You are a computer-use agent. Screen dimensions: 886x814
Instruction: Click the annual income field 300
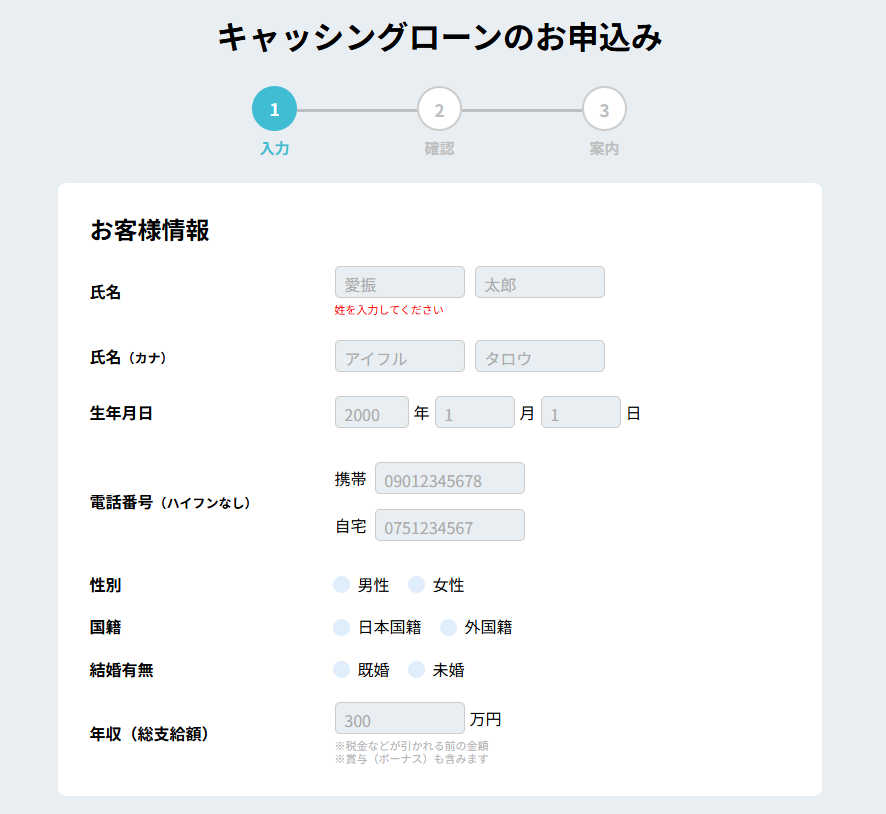point(399,718)
